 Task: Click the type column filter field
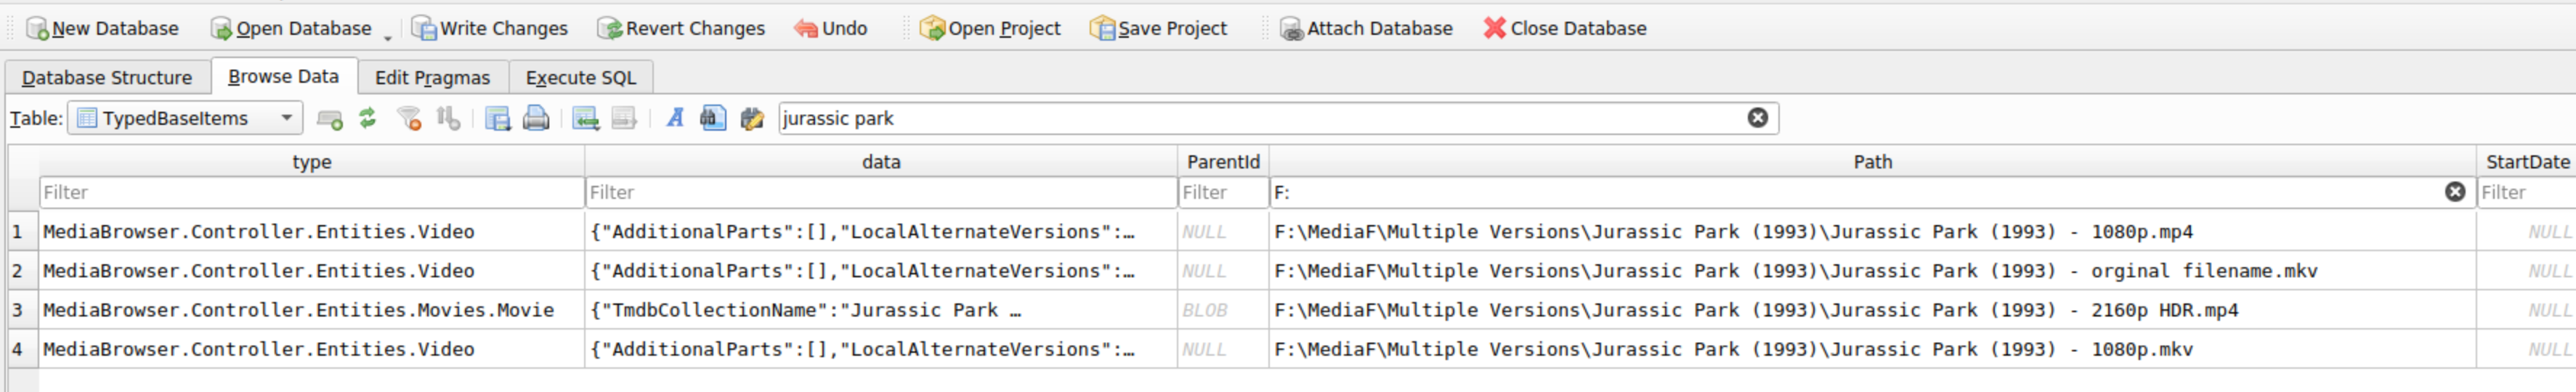[x=311, y=192]
